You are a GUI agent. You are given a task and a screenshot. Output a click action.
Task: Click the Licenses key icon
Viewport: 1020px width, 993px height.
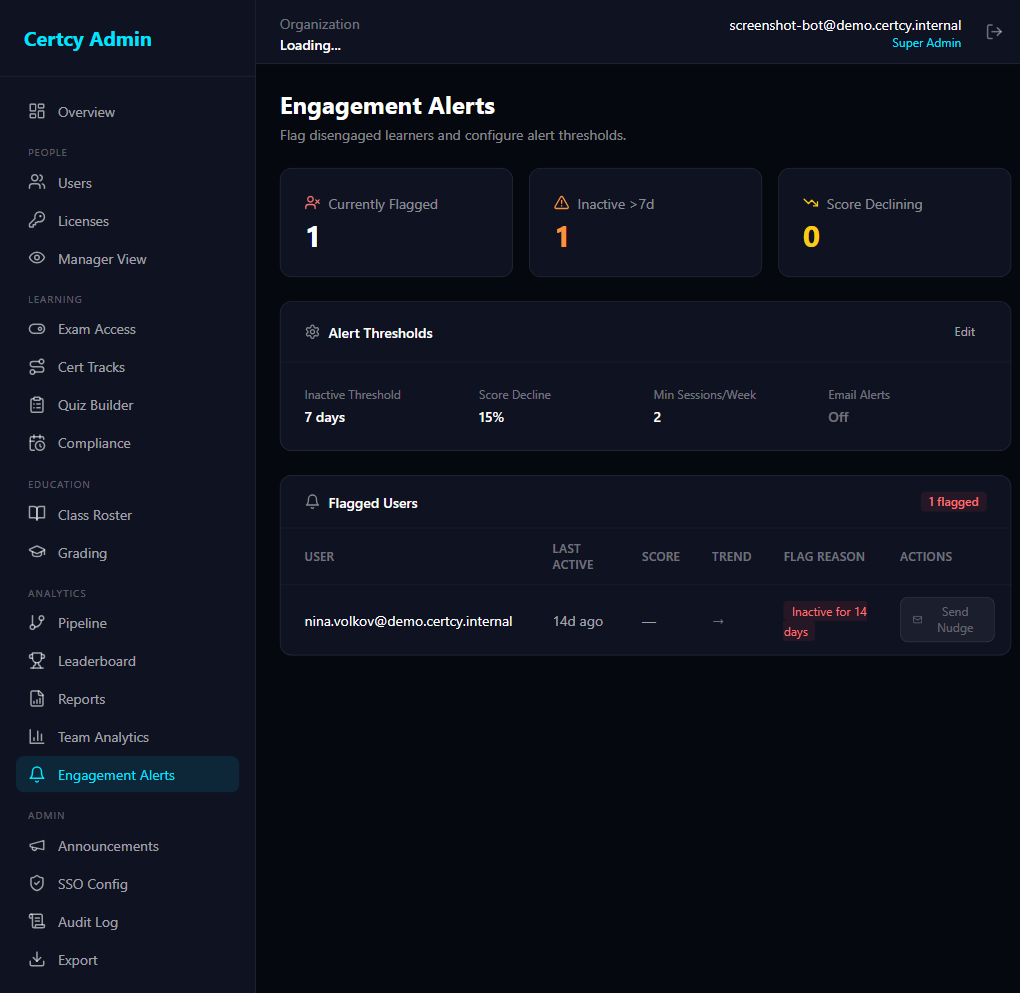click(x=37, y=220)
